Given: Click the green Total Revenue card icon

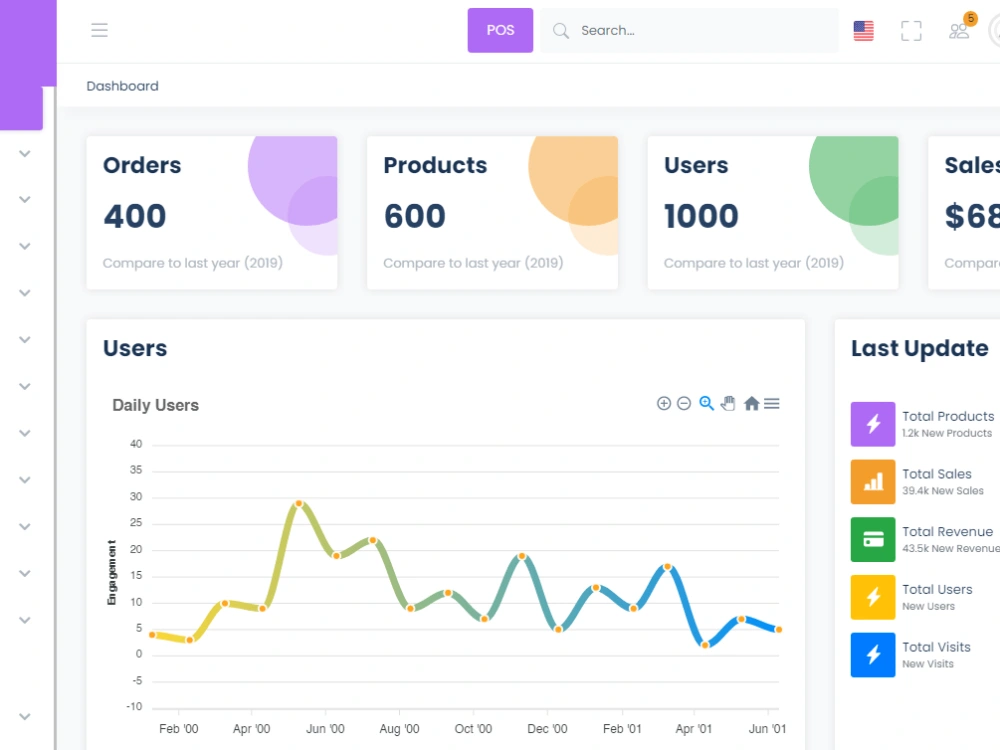Looking at the screenshot, I should (x=873, y=540).
